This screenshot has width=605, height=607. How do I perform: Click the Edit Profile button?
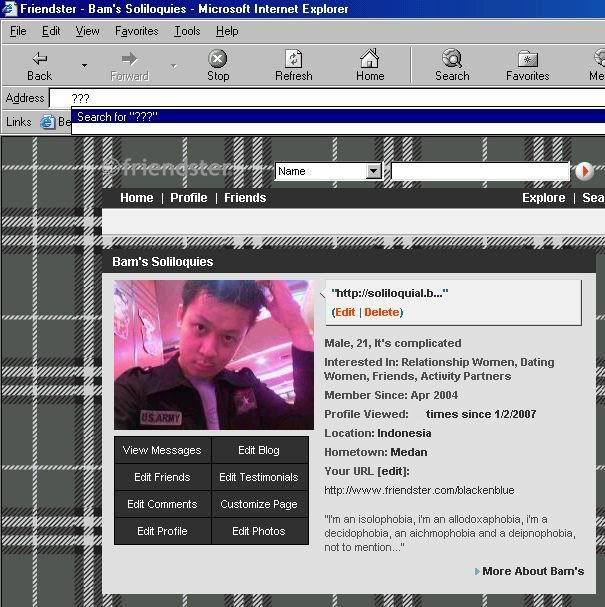coord(162,531)
